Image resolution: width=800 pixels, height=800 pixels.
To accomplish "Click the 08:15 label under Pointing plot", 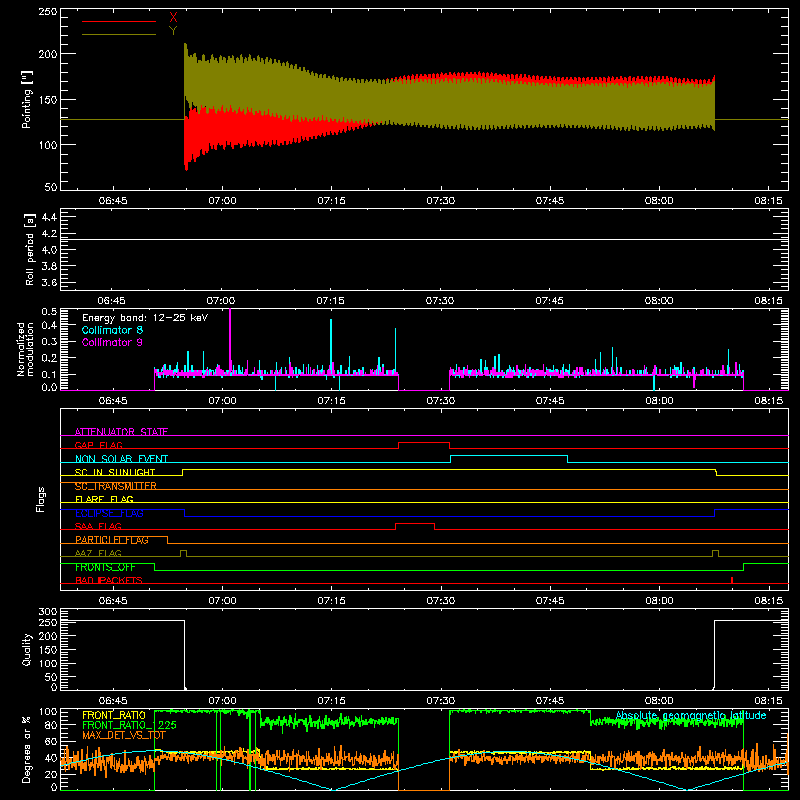I will (768, 201).
